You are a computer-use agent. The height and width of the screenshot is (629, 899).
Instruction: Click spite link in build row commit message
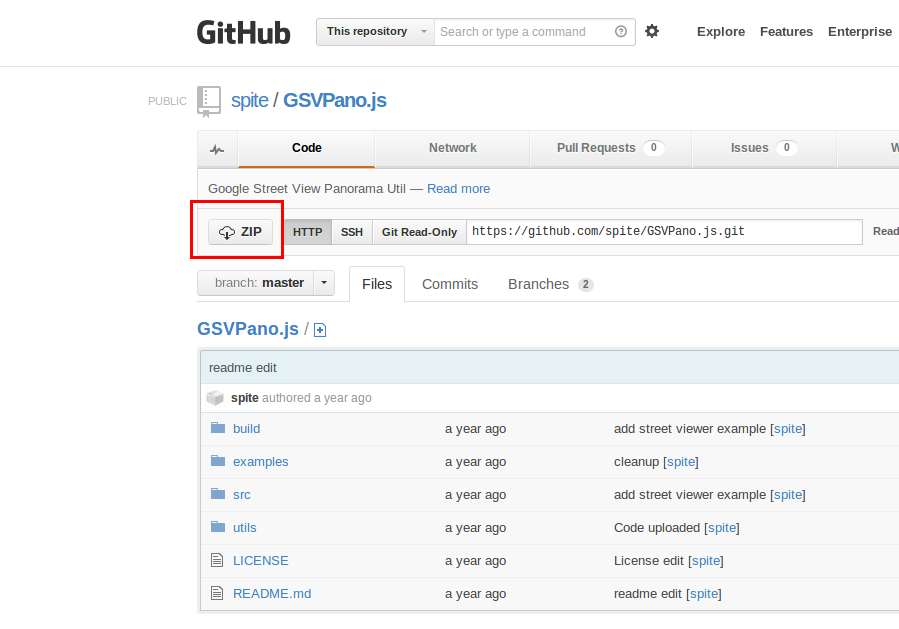click(x=788, y=429)
